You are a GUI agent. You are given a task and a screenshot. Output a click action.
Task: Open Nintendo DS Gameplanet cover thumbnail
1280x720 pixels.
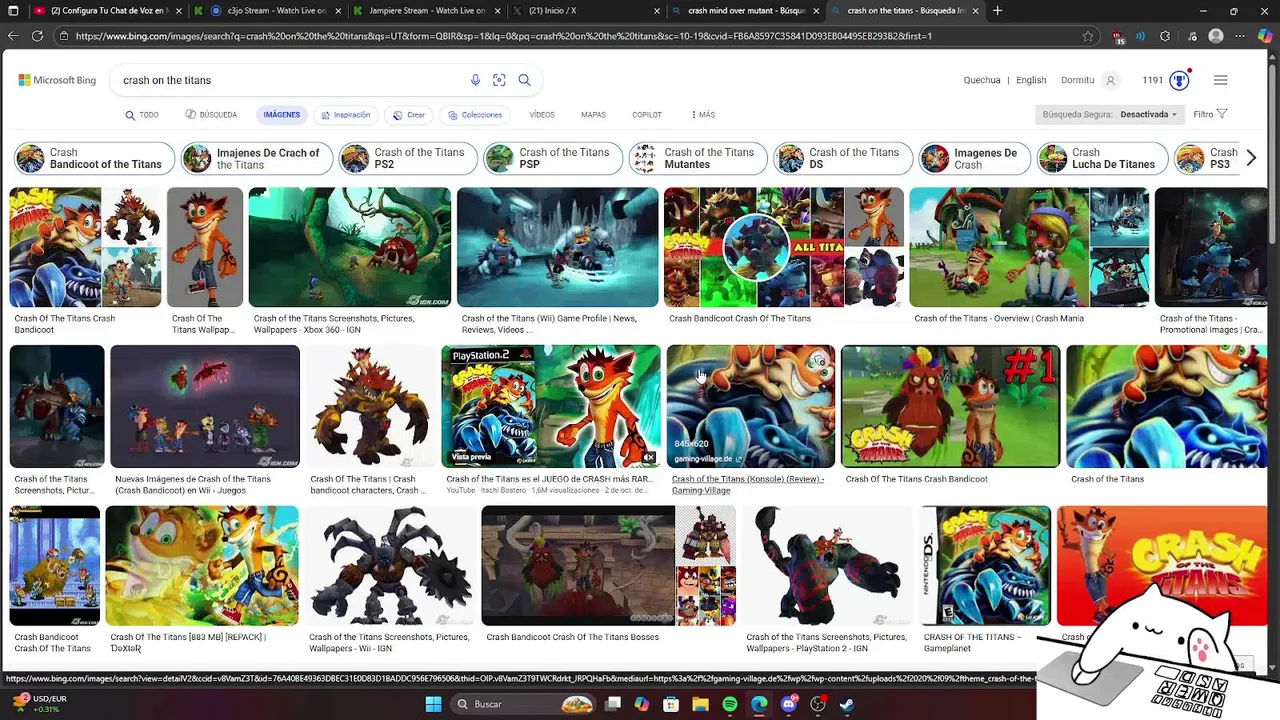pyautogui.click(x=986, y=566)
